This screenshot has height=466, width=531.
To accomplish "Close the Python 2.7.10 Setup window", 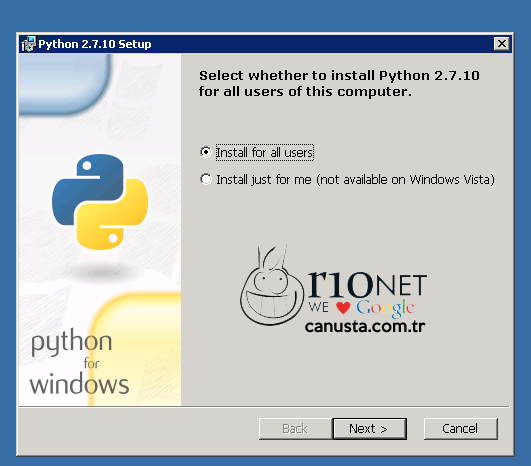I will pyautogui.click(x=502, y=44).
